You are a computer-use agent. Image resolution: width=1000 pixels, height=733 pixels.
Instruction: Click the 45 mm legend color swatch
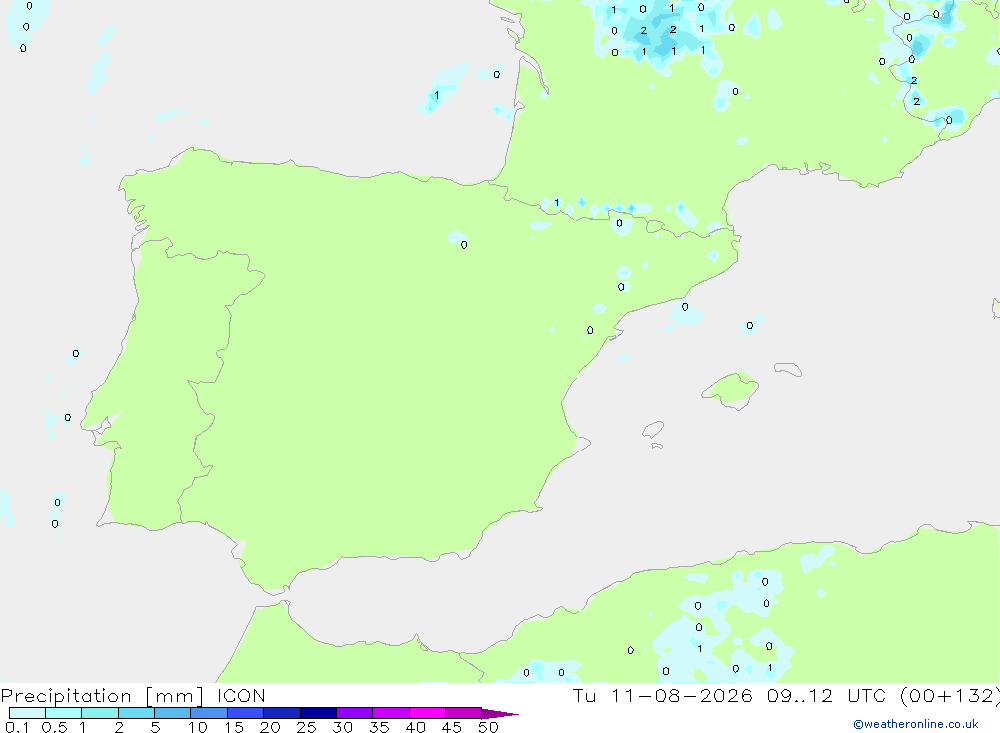(463, 713)
